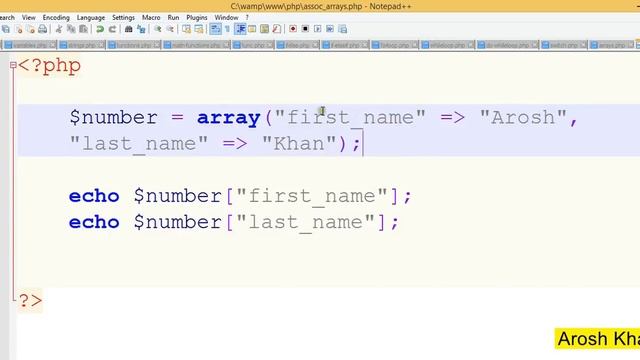Click the Save All toolbar icon
The image size is (640, 360).
(x=6, y=29)
